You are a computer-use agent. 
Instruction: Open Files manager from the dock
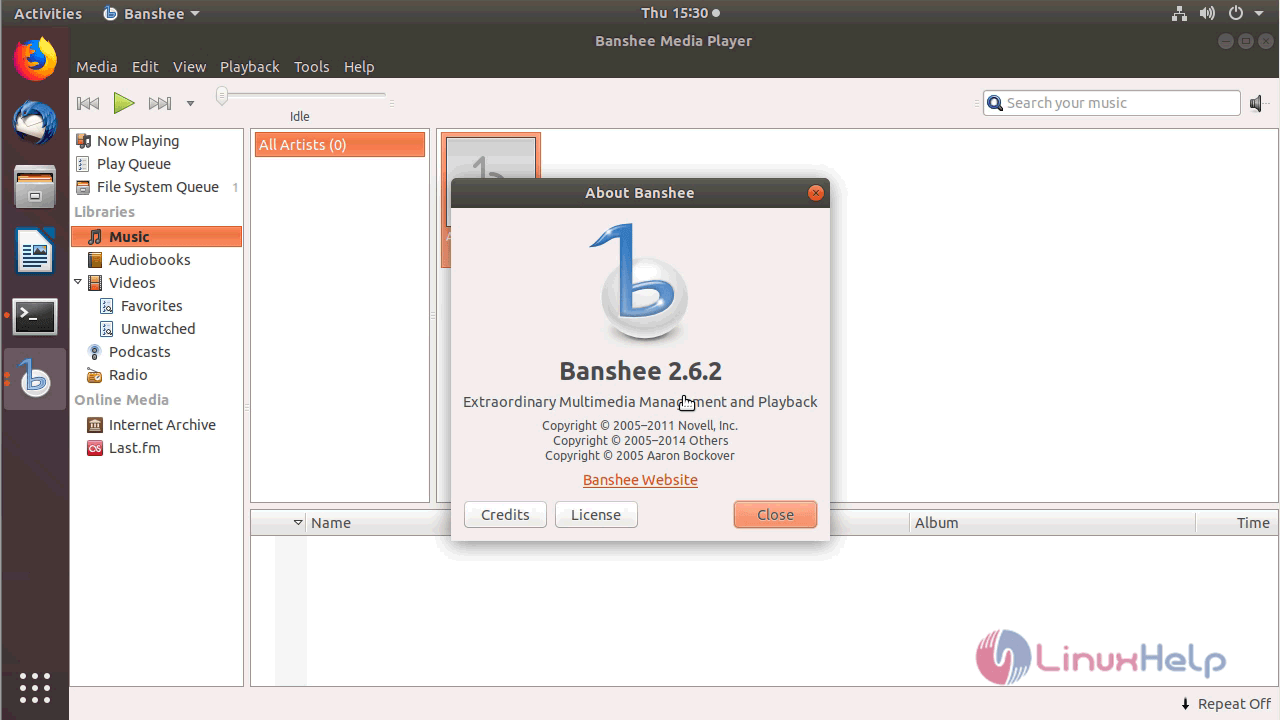[x=35, y=187]
